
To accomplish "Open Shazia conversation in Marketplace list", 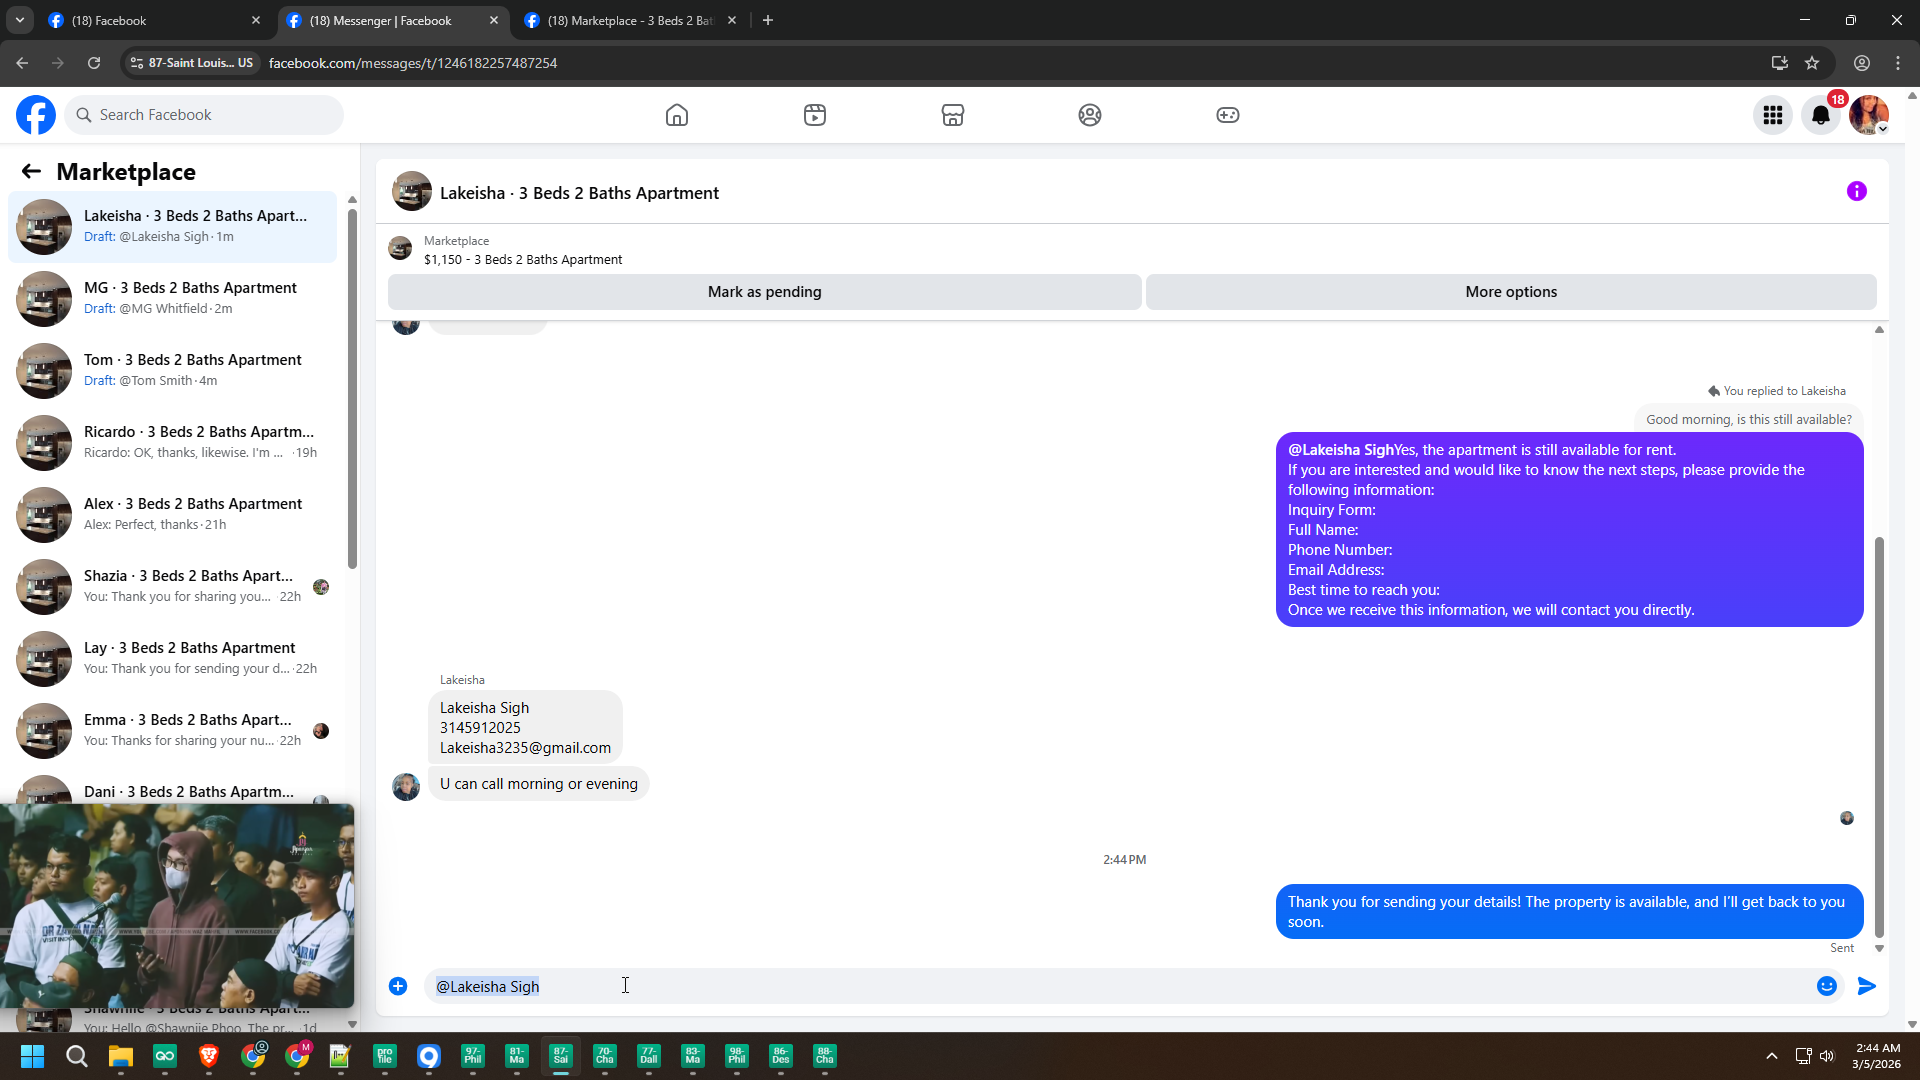I will [173, 587].
